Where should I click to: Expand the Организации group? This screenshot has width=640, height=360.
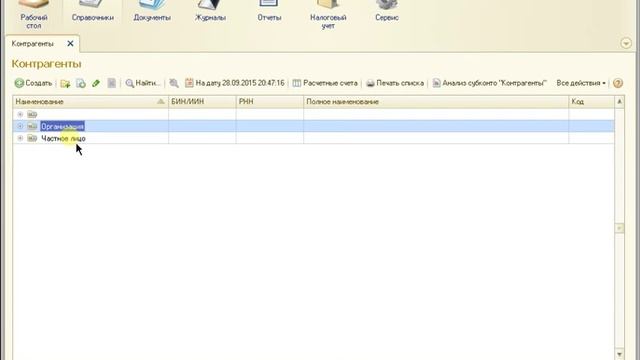tap(20, 127)
